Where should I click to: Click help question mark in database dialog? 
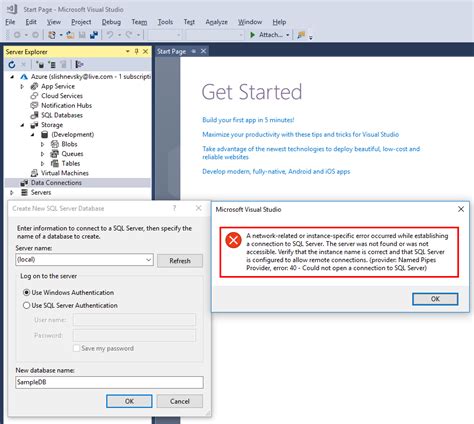click(x=174, y=208)
